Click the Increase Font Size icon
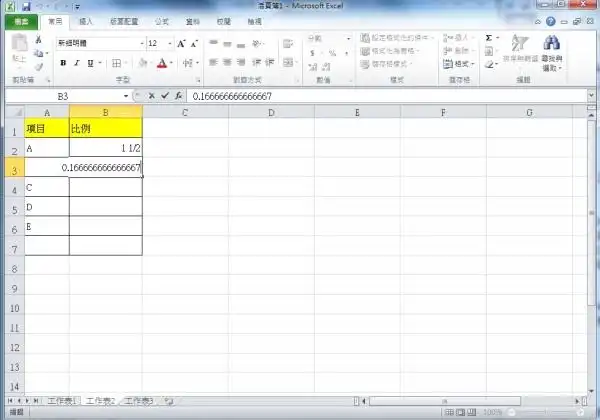 click(x=181, y=44)
